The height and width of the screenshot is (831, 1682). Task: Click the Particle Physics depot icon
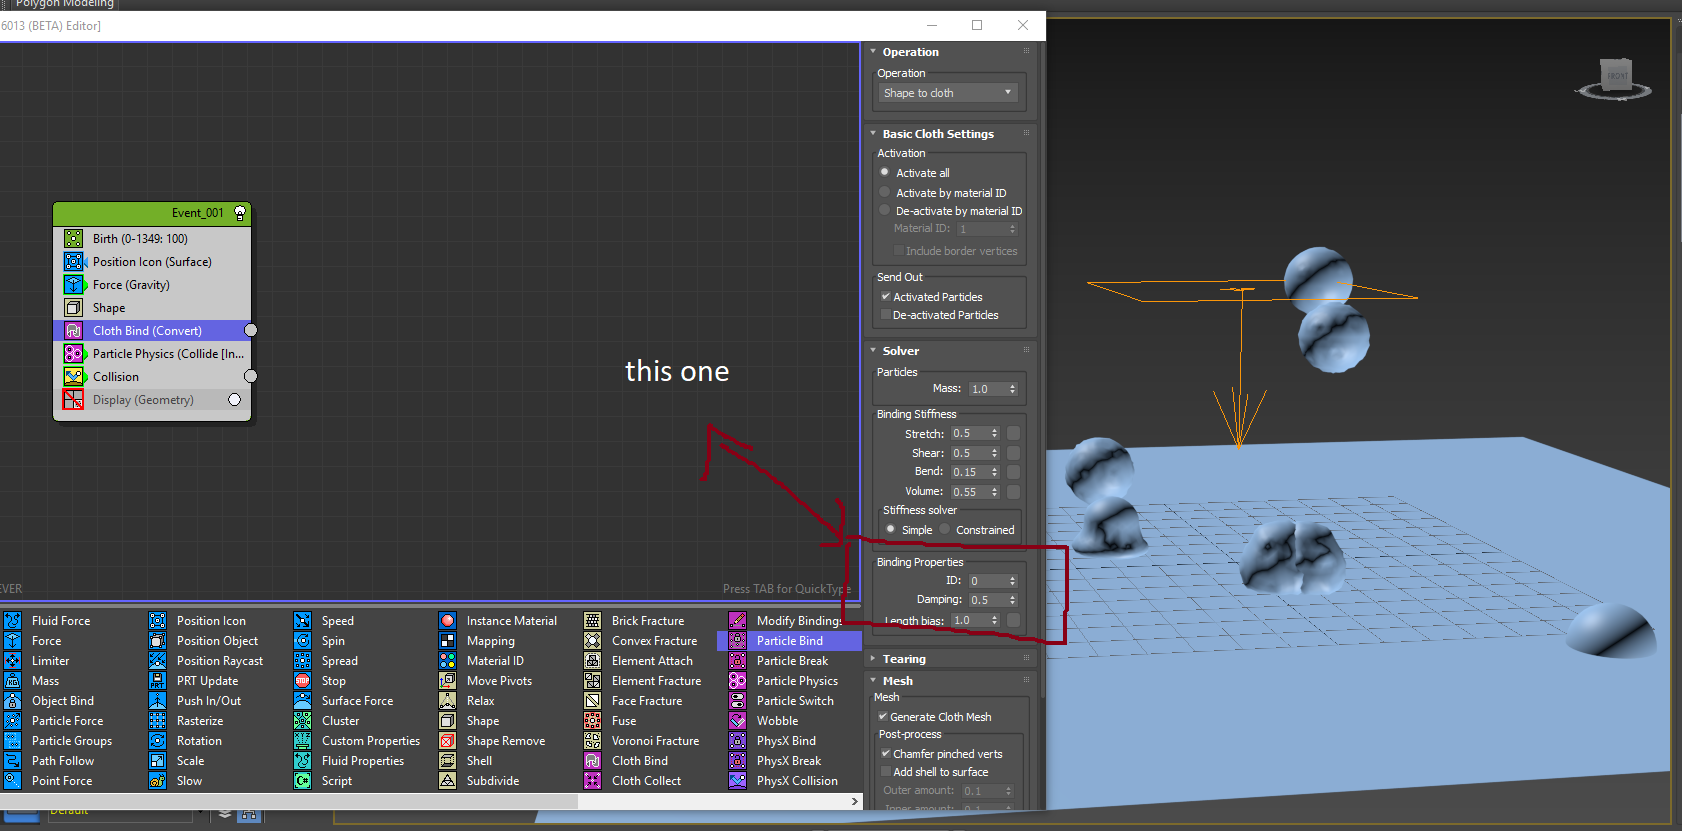tap(738, 681)
